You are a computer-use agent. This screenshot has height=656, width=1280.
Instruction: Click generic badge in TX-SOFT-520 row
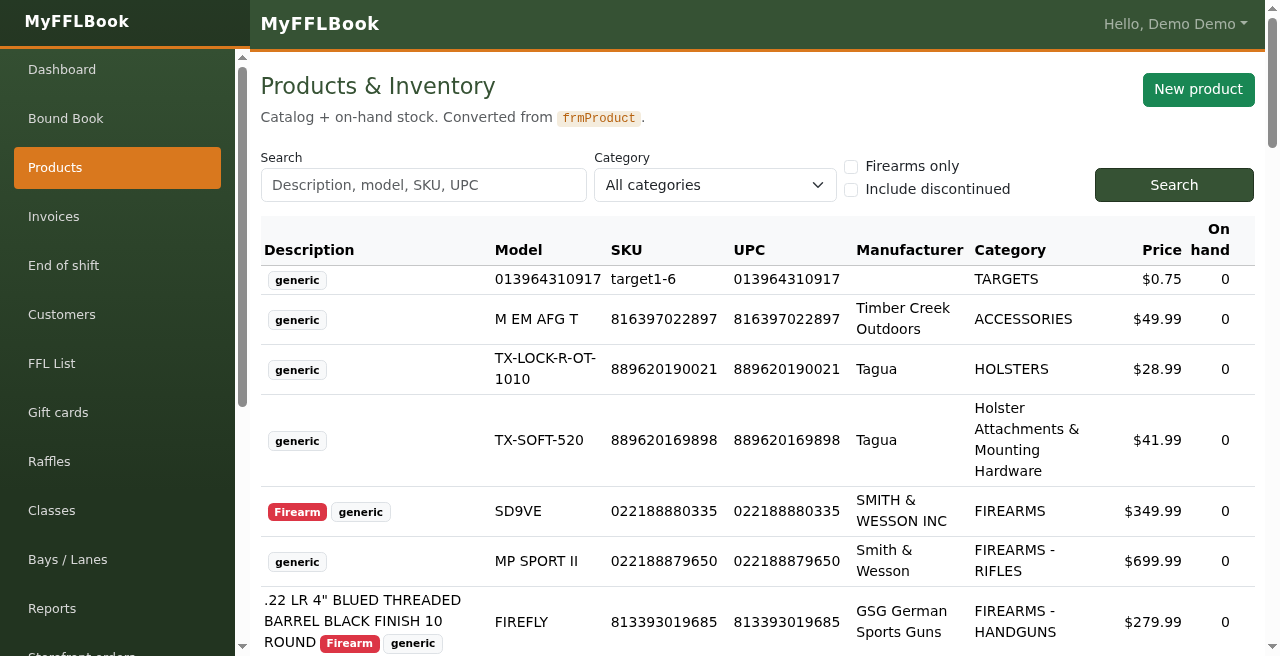click(x=297, y=442)
